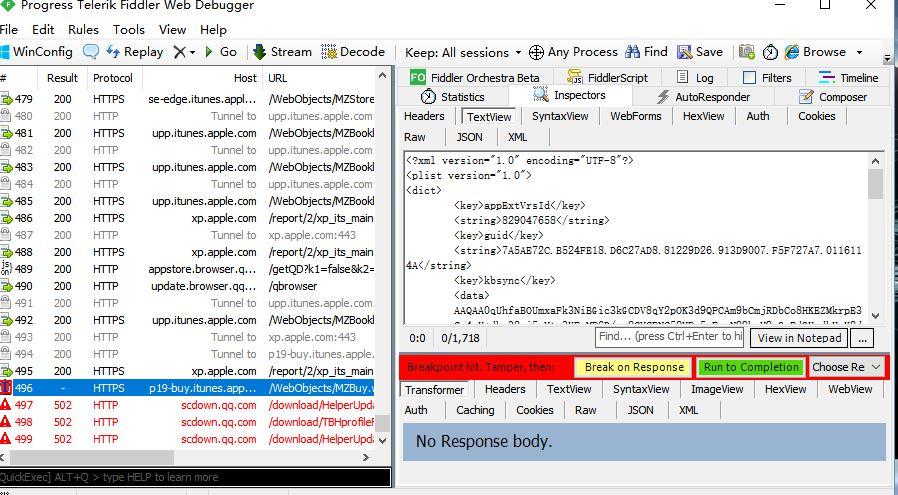Click the comment speech bubble icon
Image resolution: width=898 pixels, height=495 pixels.
coord(90,52)
